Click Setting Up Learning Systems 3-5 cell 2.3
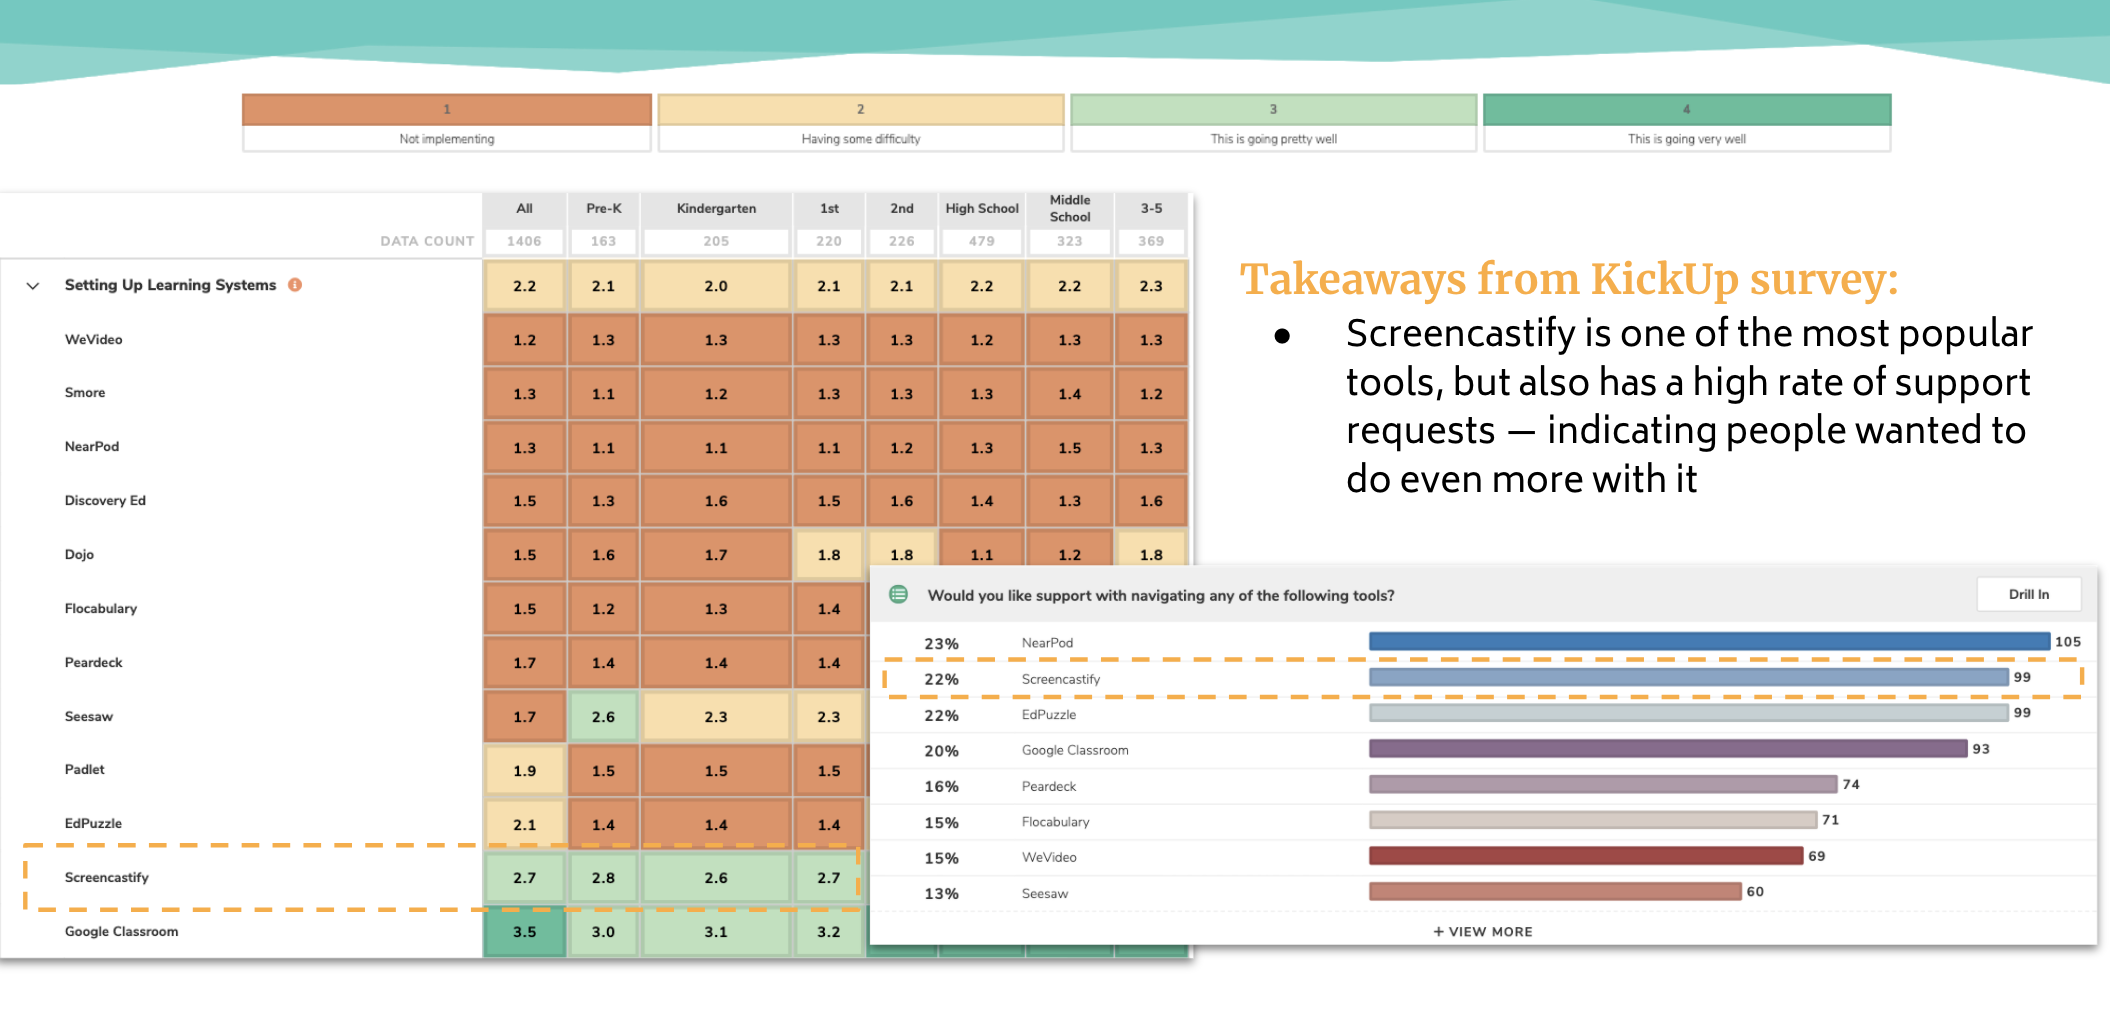2110x1012 pixels. coord(1151,286)
